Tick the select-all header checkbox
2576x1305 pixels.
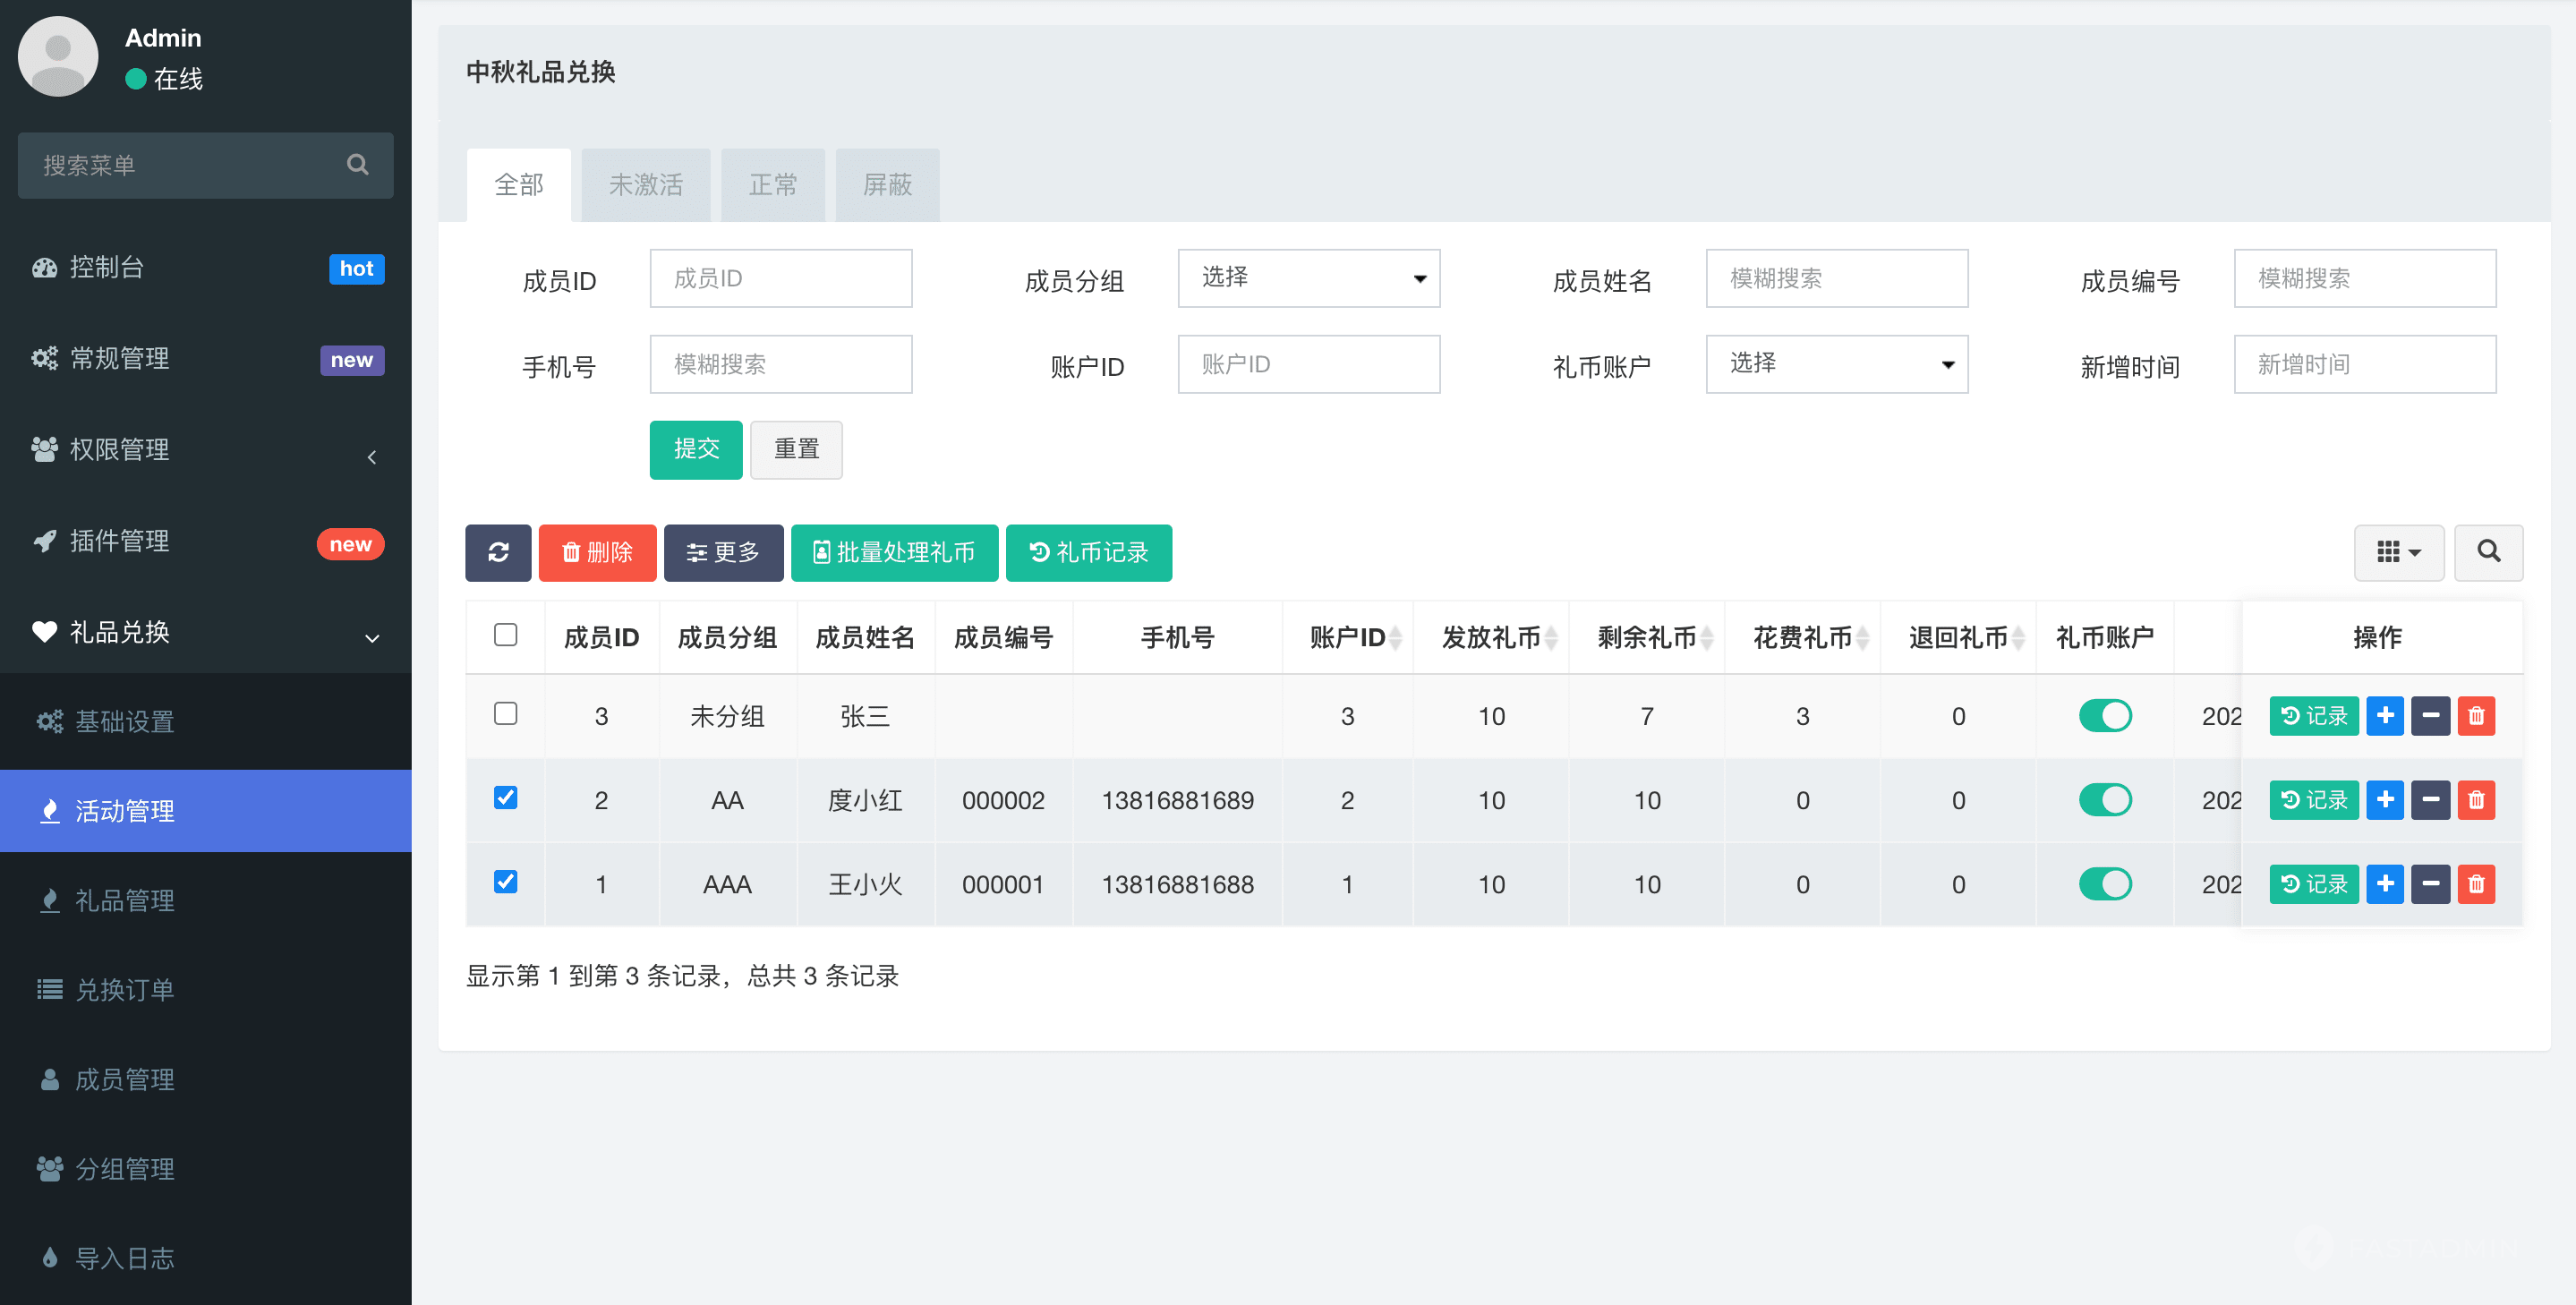coord(505,635)
